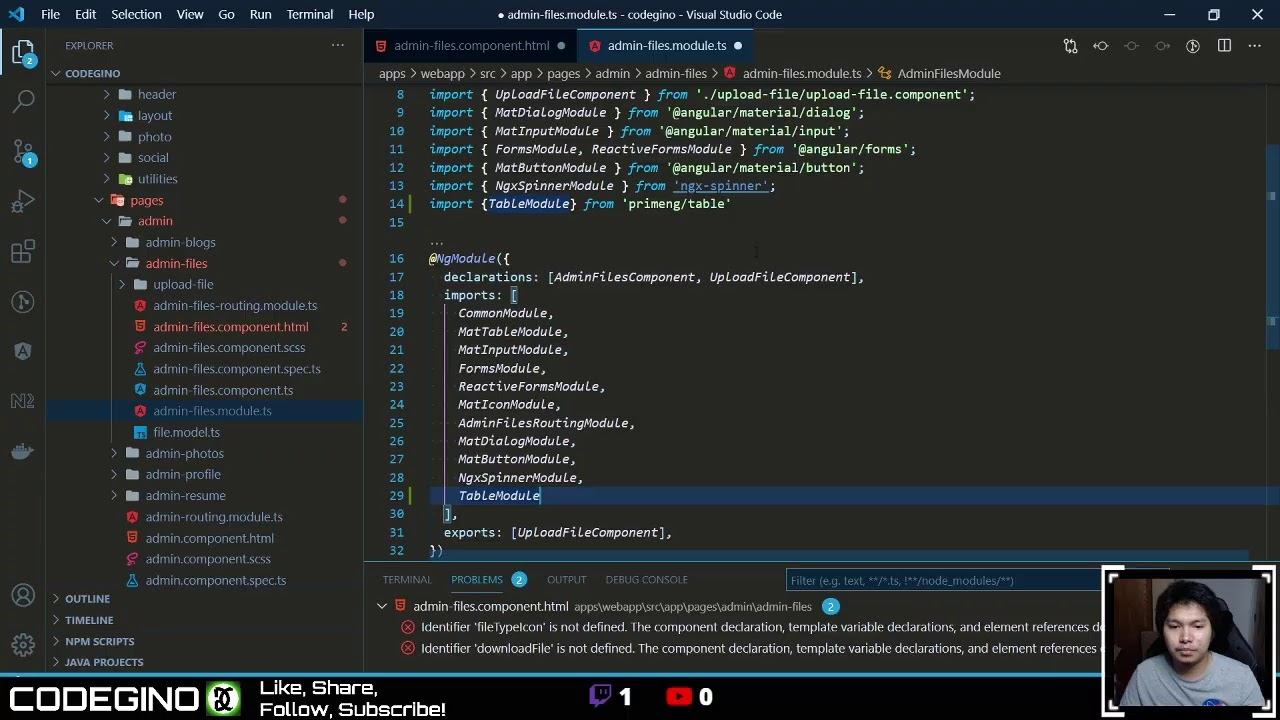Open the Source Control view

24,152
